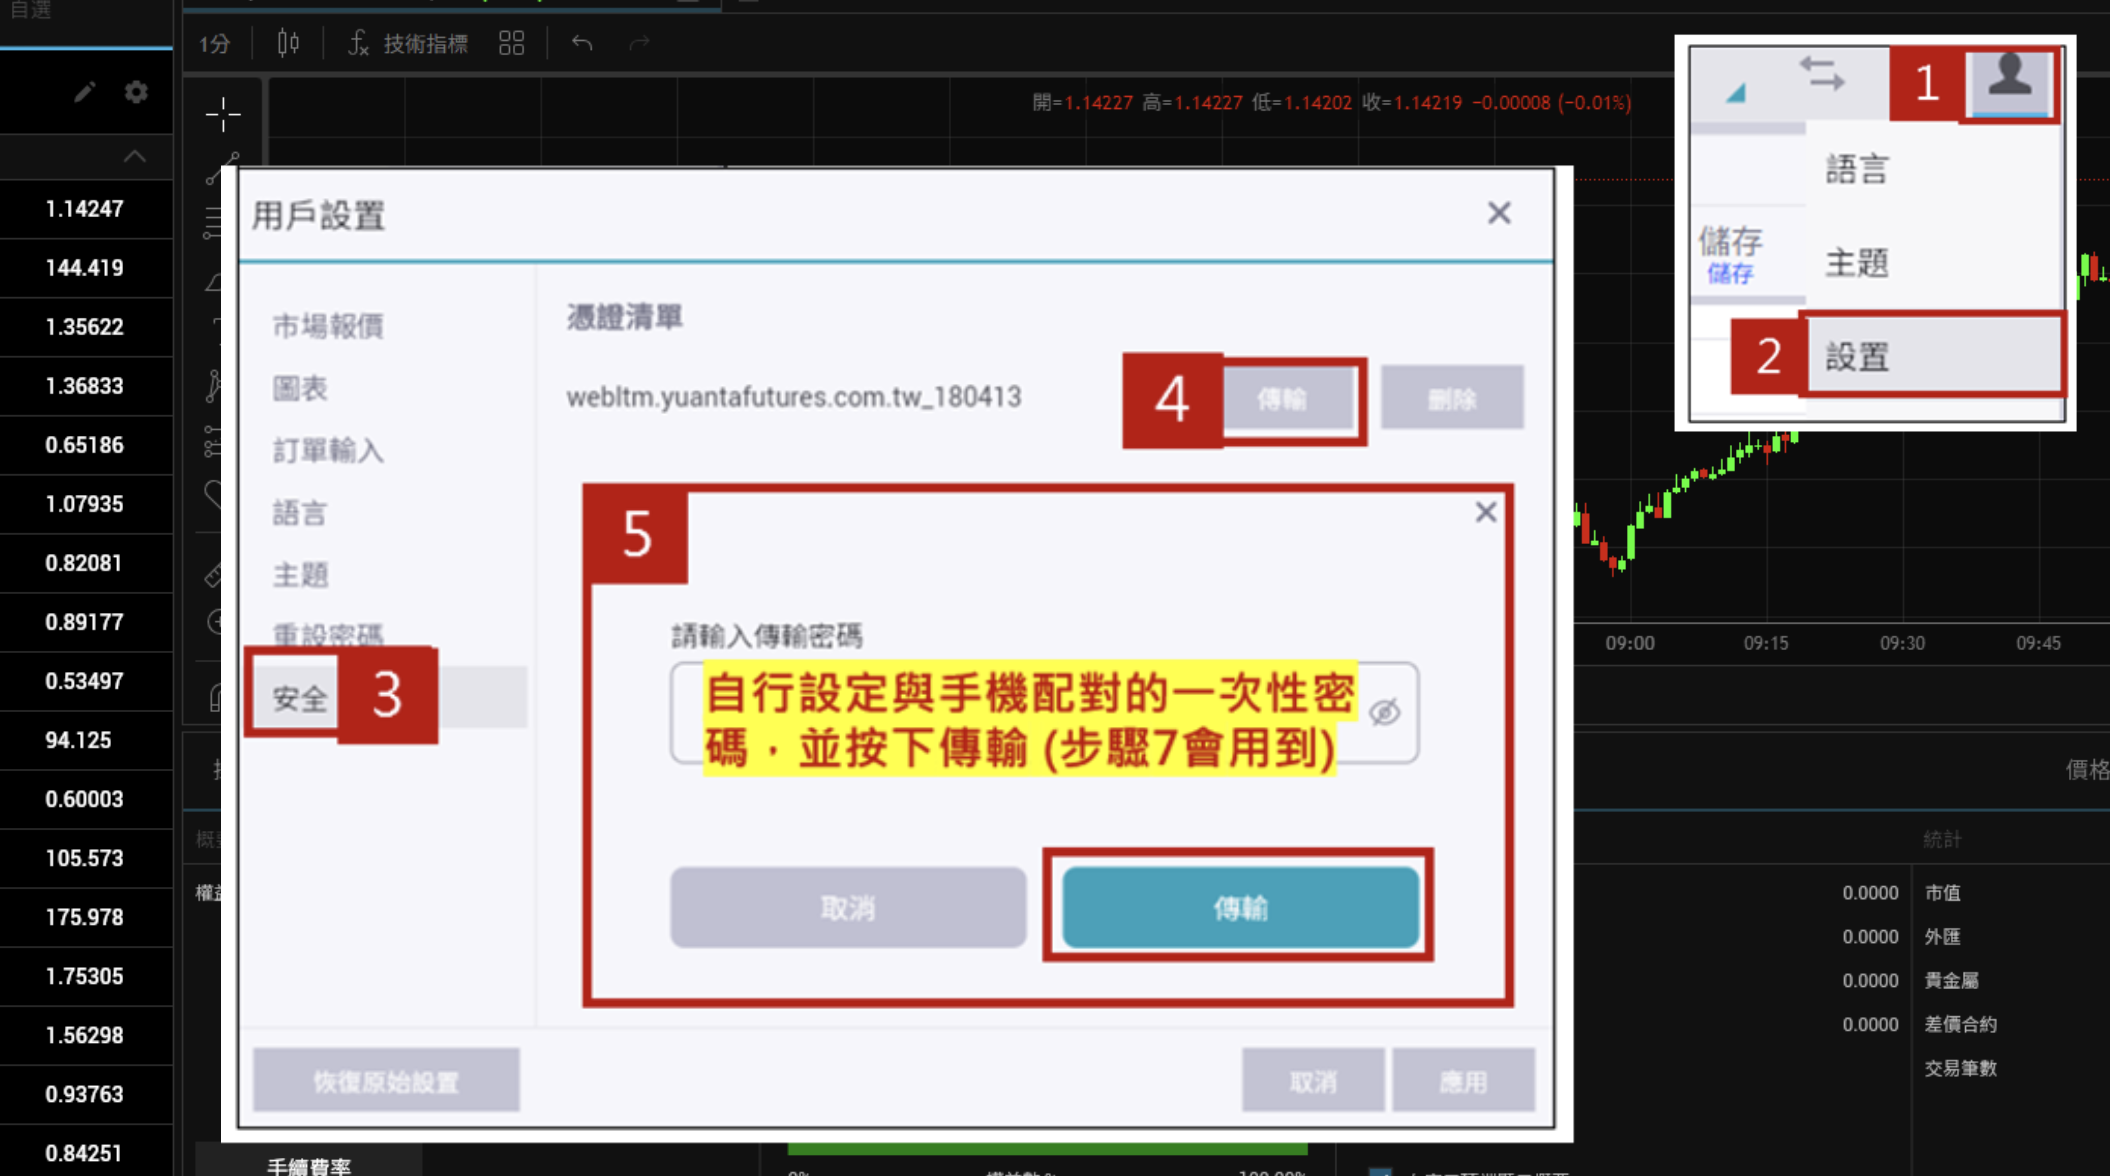Open 訂單輸入 settings section
2110x1176 pixels.
(x=328, y=451)
